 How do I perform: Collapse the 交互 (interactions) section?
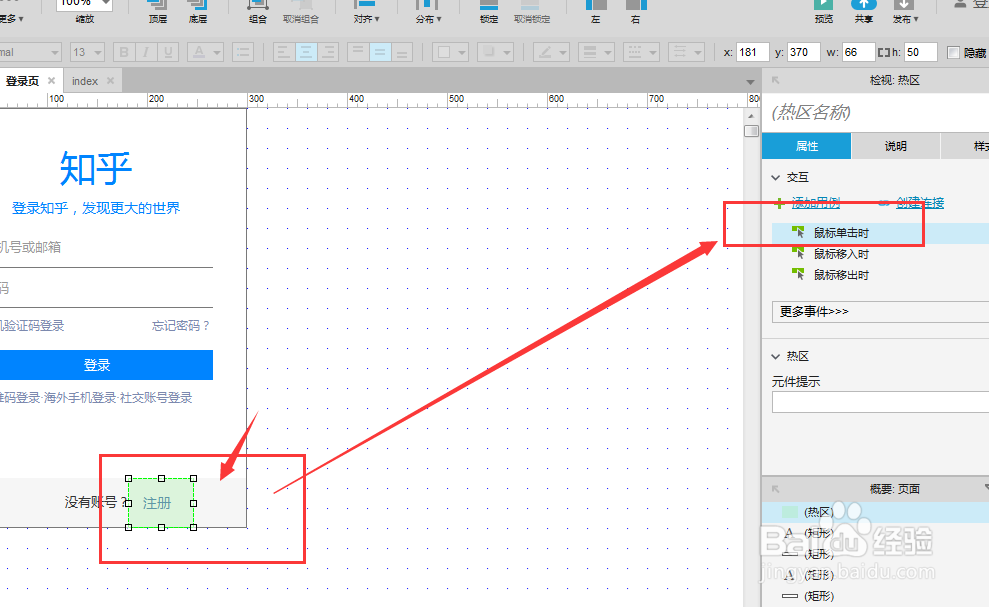(x=776, y=177)
